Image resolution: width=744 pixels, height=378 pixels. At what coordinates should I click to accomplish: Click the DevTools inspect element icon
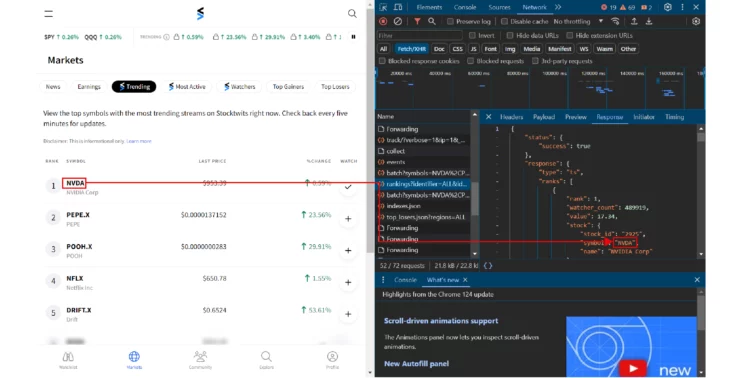click(x=383, y=7)
